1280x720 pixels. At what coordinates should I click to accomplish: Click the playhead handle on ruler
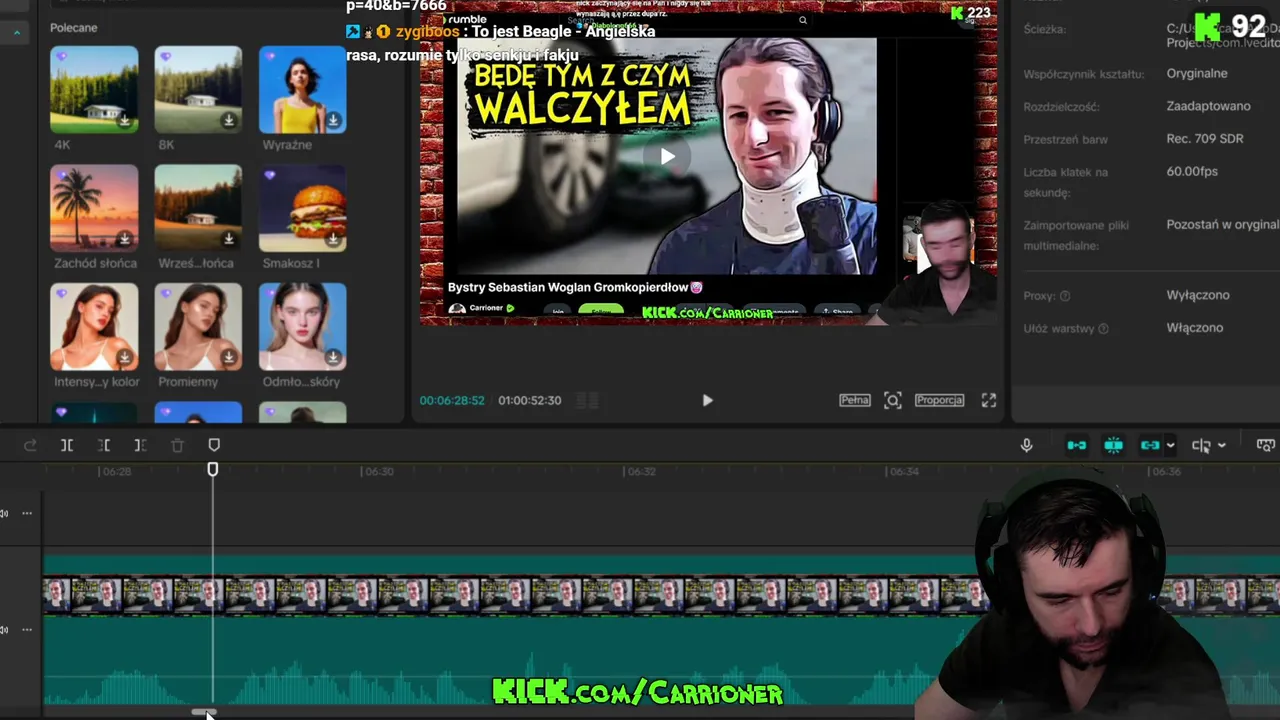click(x=213, y=469)
